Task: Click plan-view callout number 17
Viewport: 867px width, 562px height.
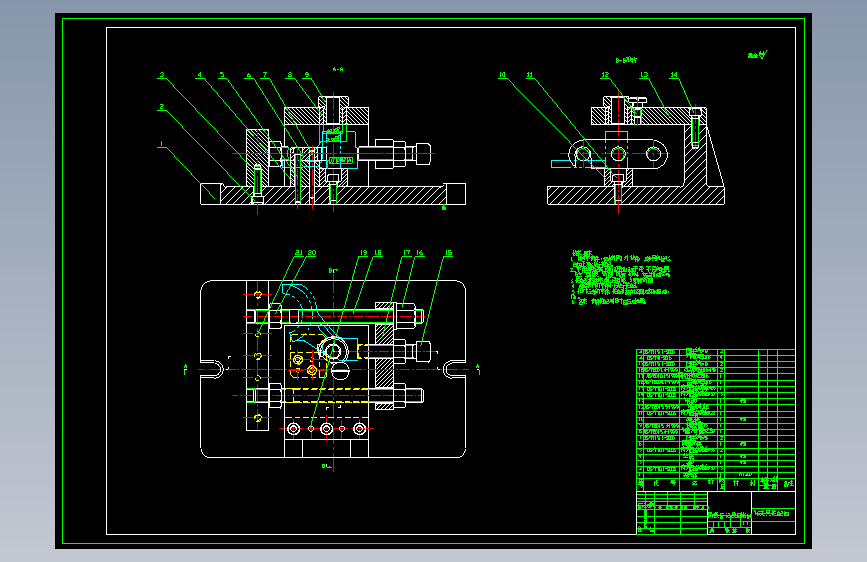Action: click(407, 253)
